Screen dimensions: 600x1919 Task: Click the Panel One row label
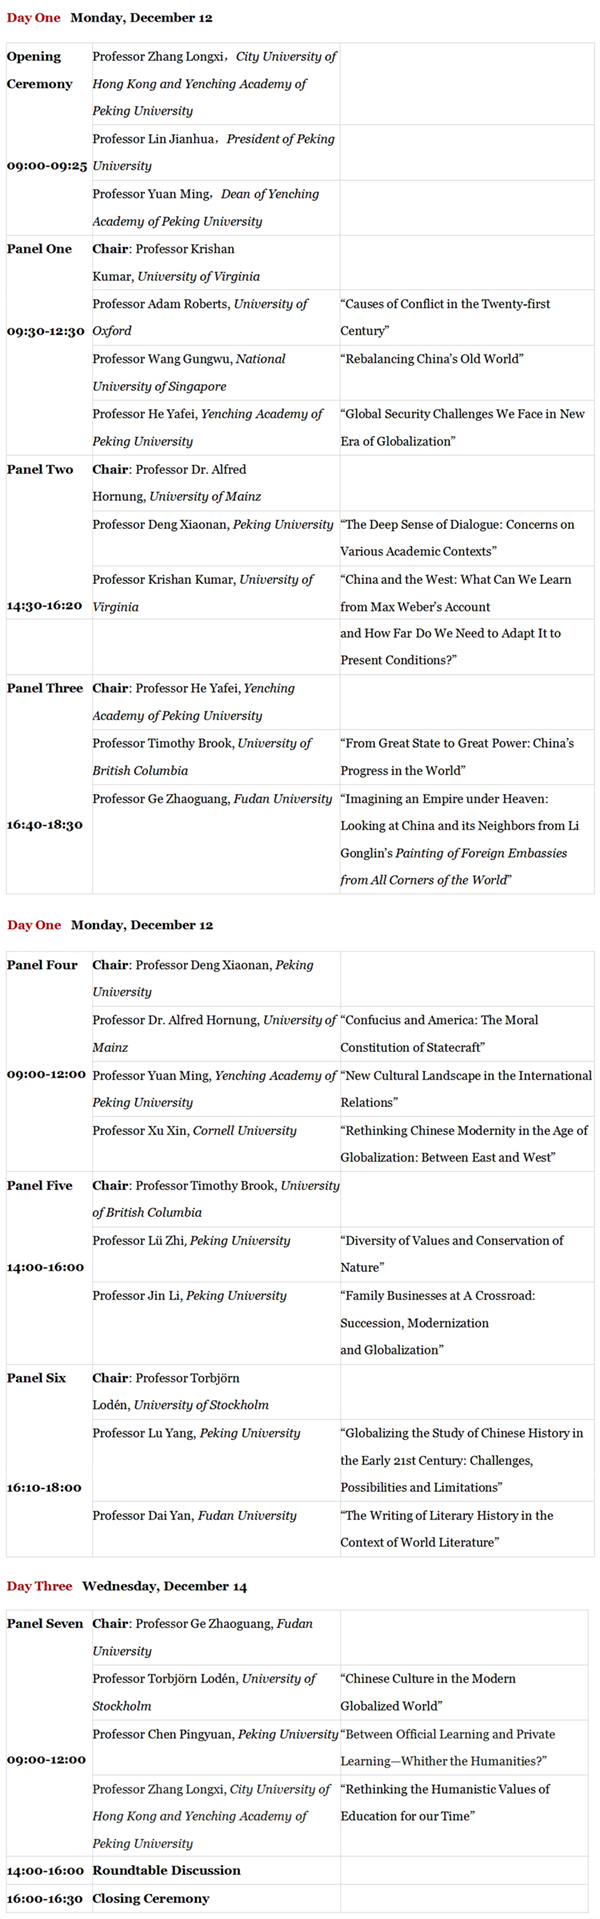coord(40,249)
